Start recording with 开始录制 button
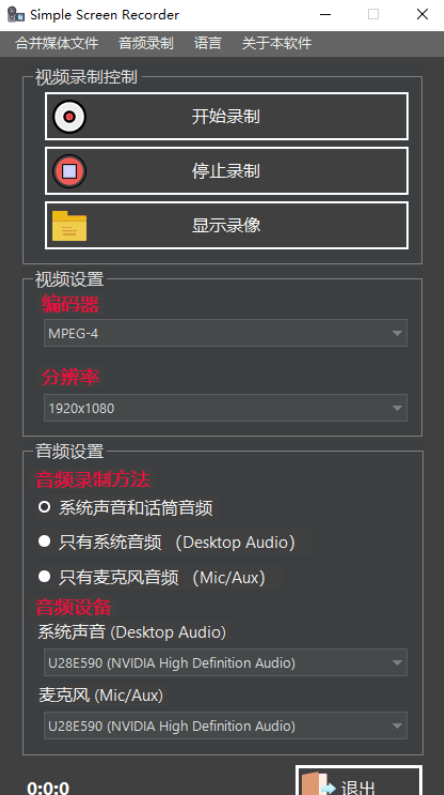This screenshot has width=444, height=795. (x=227, y=116)
